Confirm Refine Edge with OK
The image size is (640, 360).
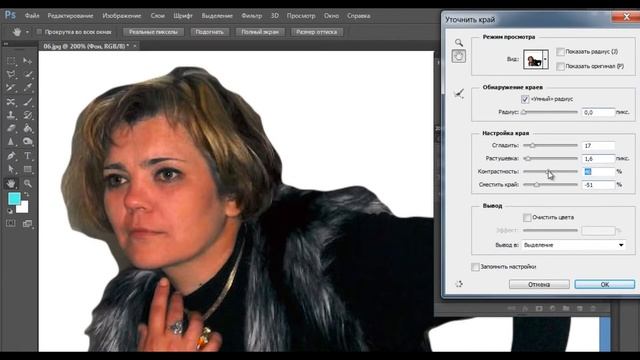604,284
